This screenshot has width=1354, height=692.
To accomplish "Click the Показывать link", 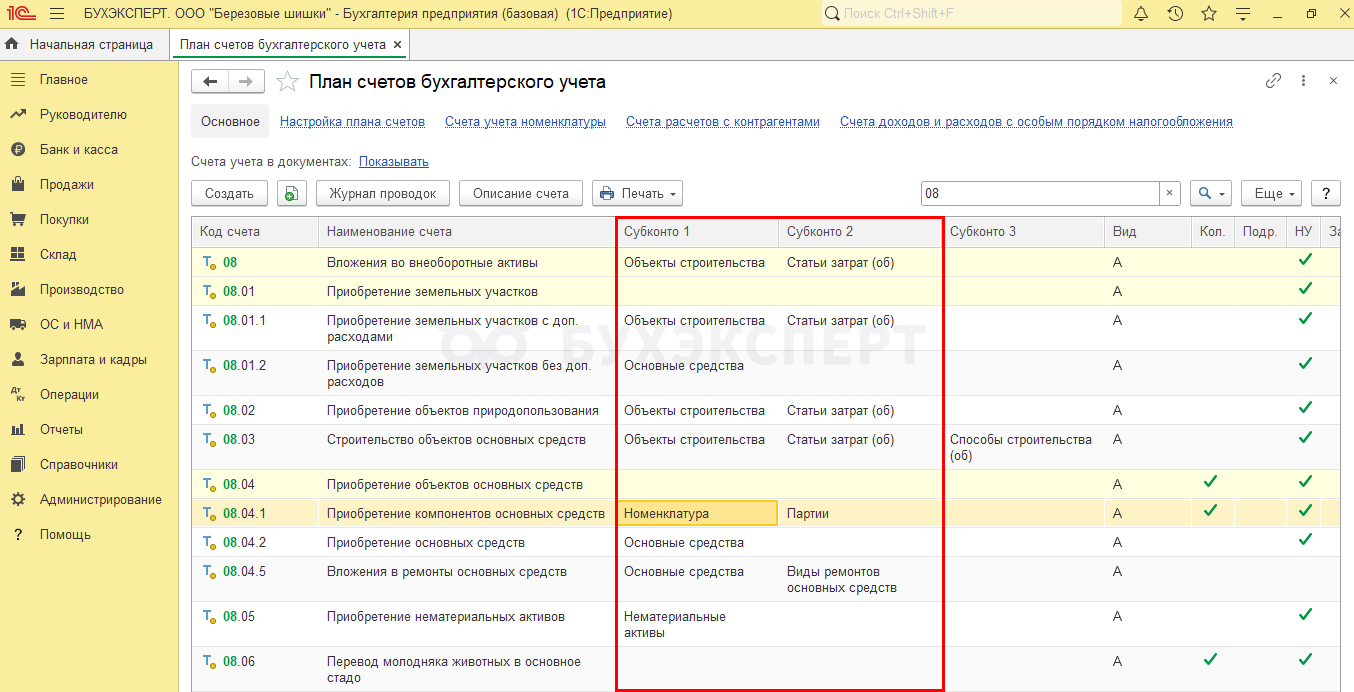I will tap(394, 162).
